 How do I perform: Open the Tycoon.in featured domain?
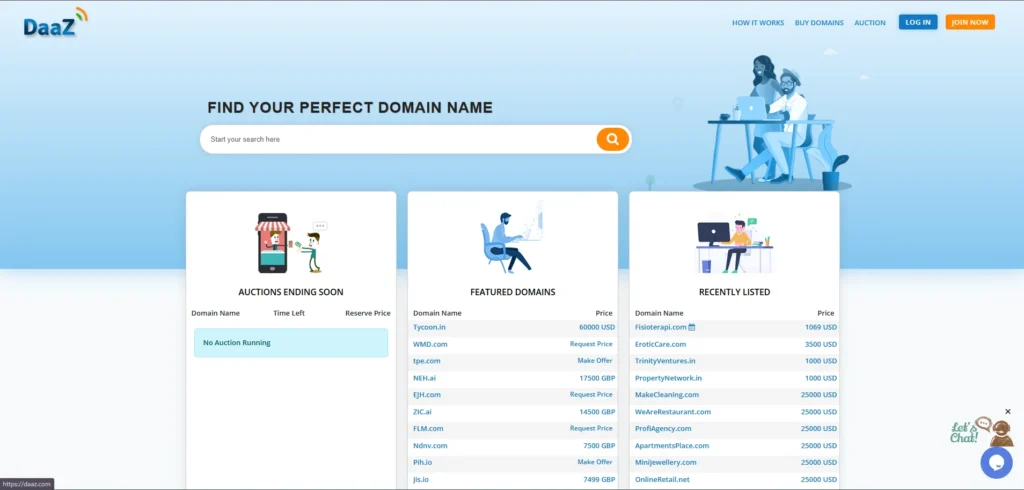tap(429, 327)
